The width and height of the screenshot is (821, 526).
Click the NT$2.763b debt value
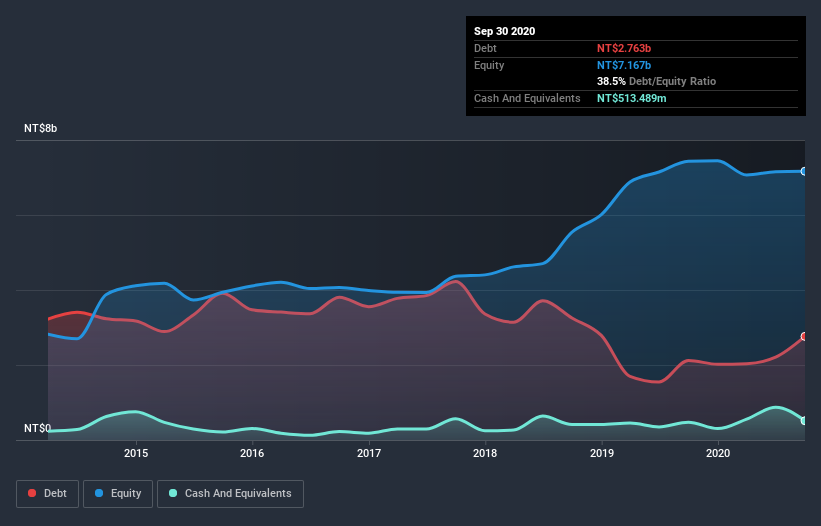pyautogui.click(x=624, y=48)
